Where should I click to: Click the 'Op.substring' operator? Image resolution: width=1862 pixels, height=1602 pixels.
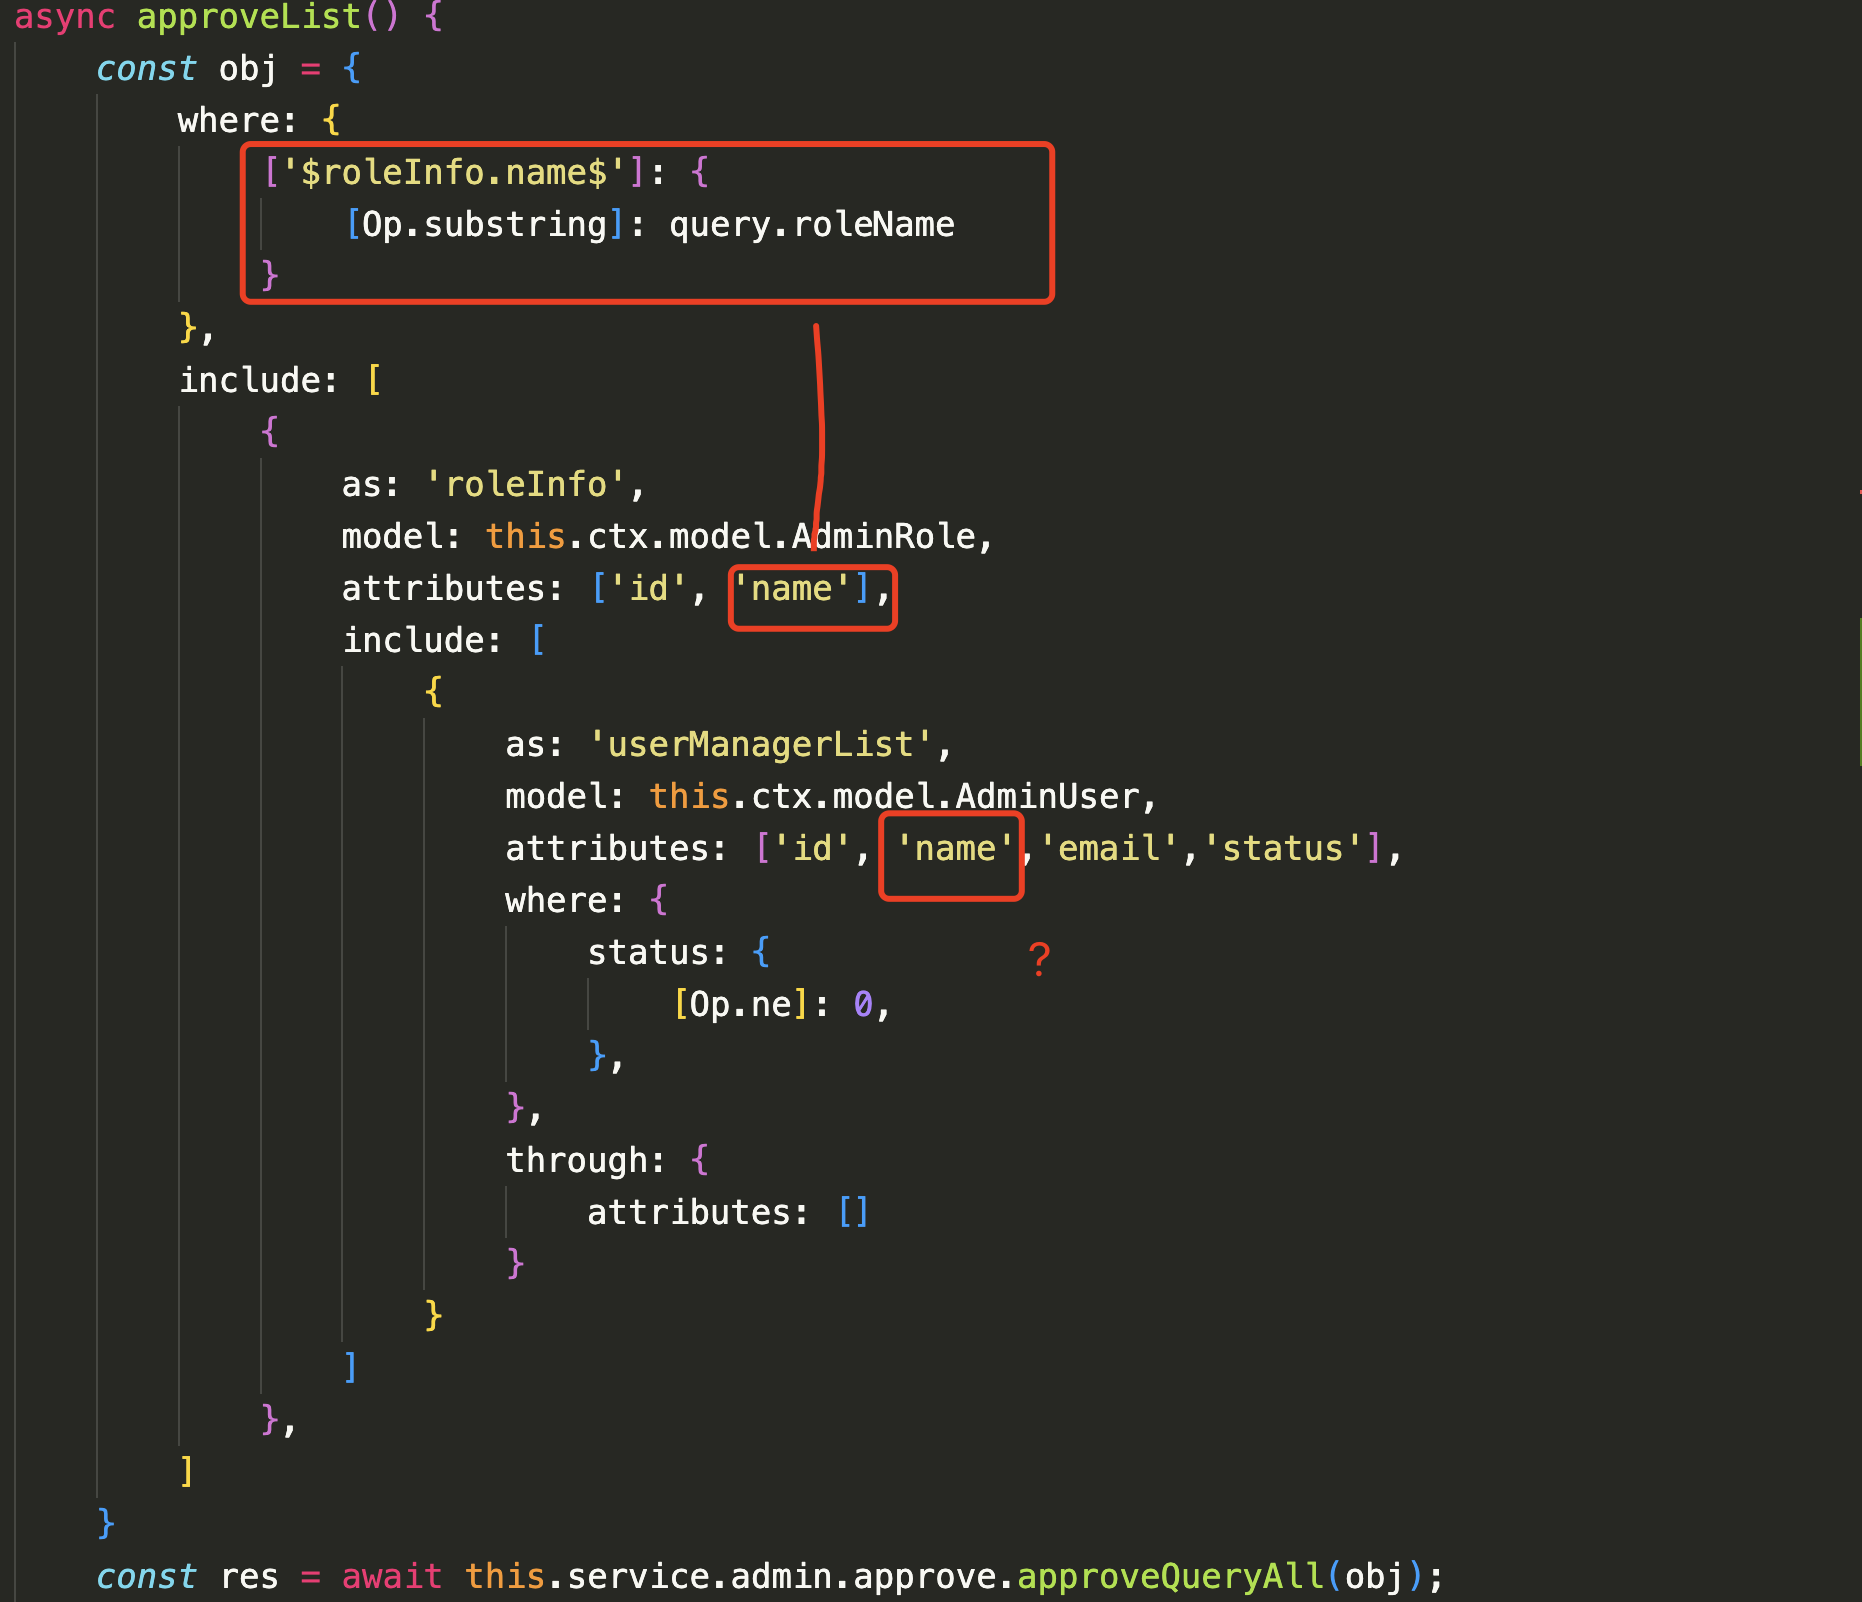click(485, 224)
